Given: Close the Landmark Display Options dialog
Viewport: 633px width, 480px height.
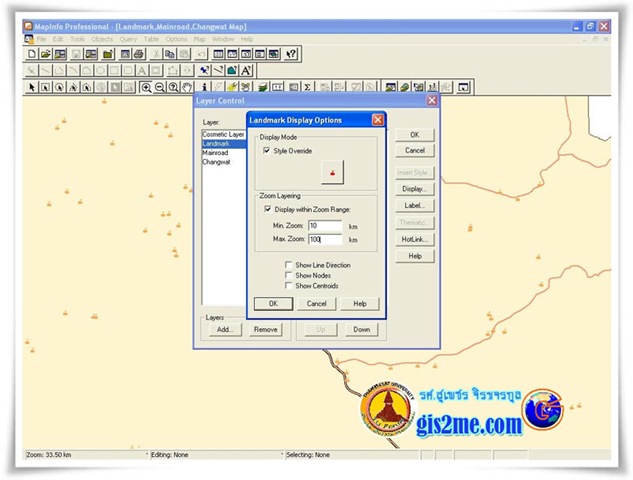Looking at the screenshot, I should point(377,120).
